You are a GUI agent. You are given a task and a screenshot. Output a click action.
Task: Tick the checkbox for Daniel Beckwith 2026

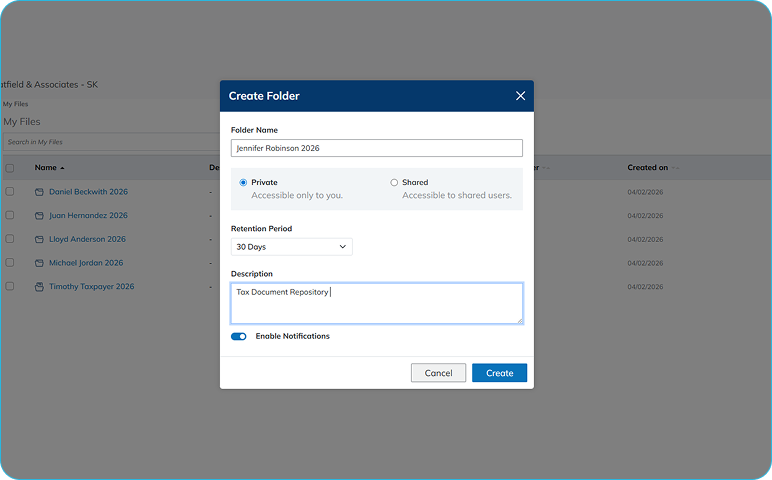coord(10,191)
